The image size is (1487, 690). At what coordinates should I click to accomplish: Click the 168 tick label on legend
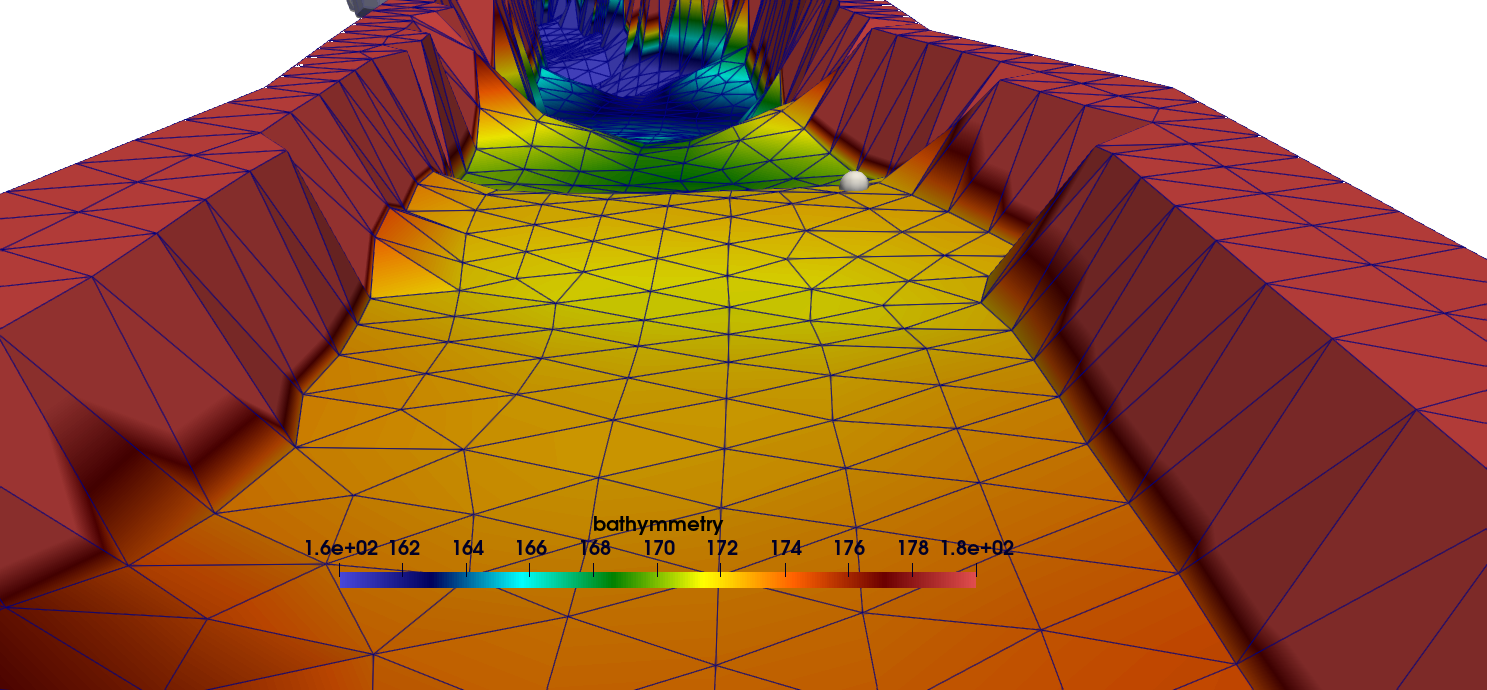click(594, 548)
